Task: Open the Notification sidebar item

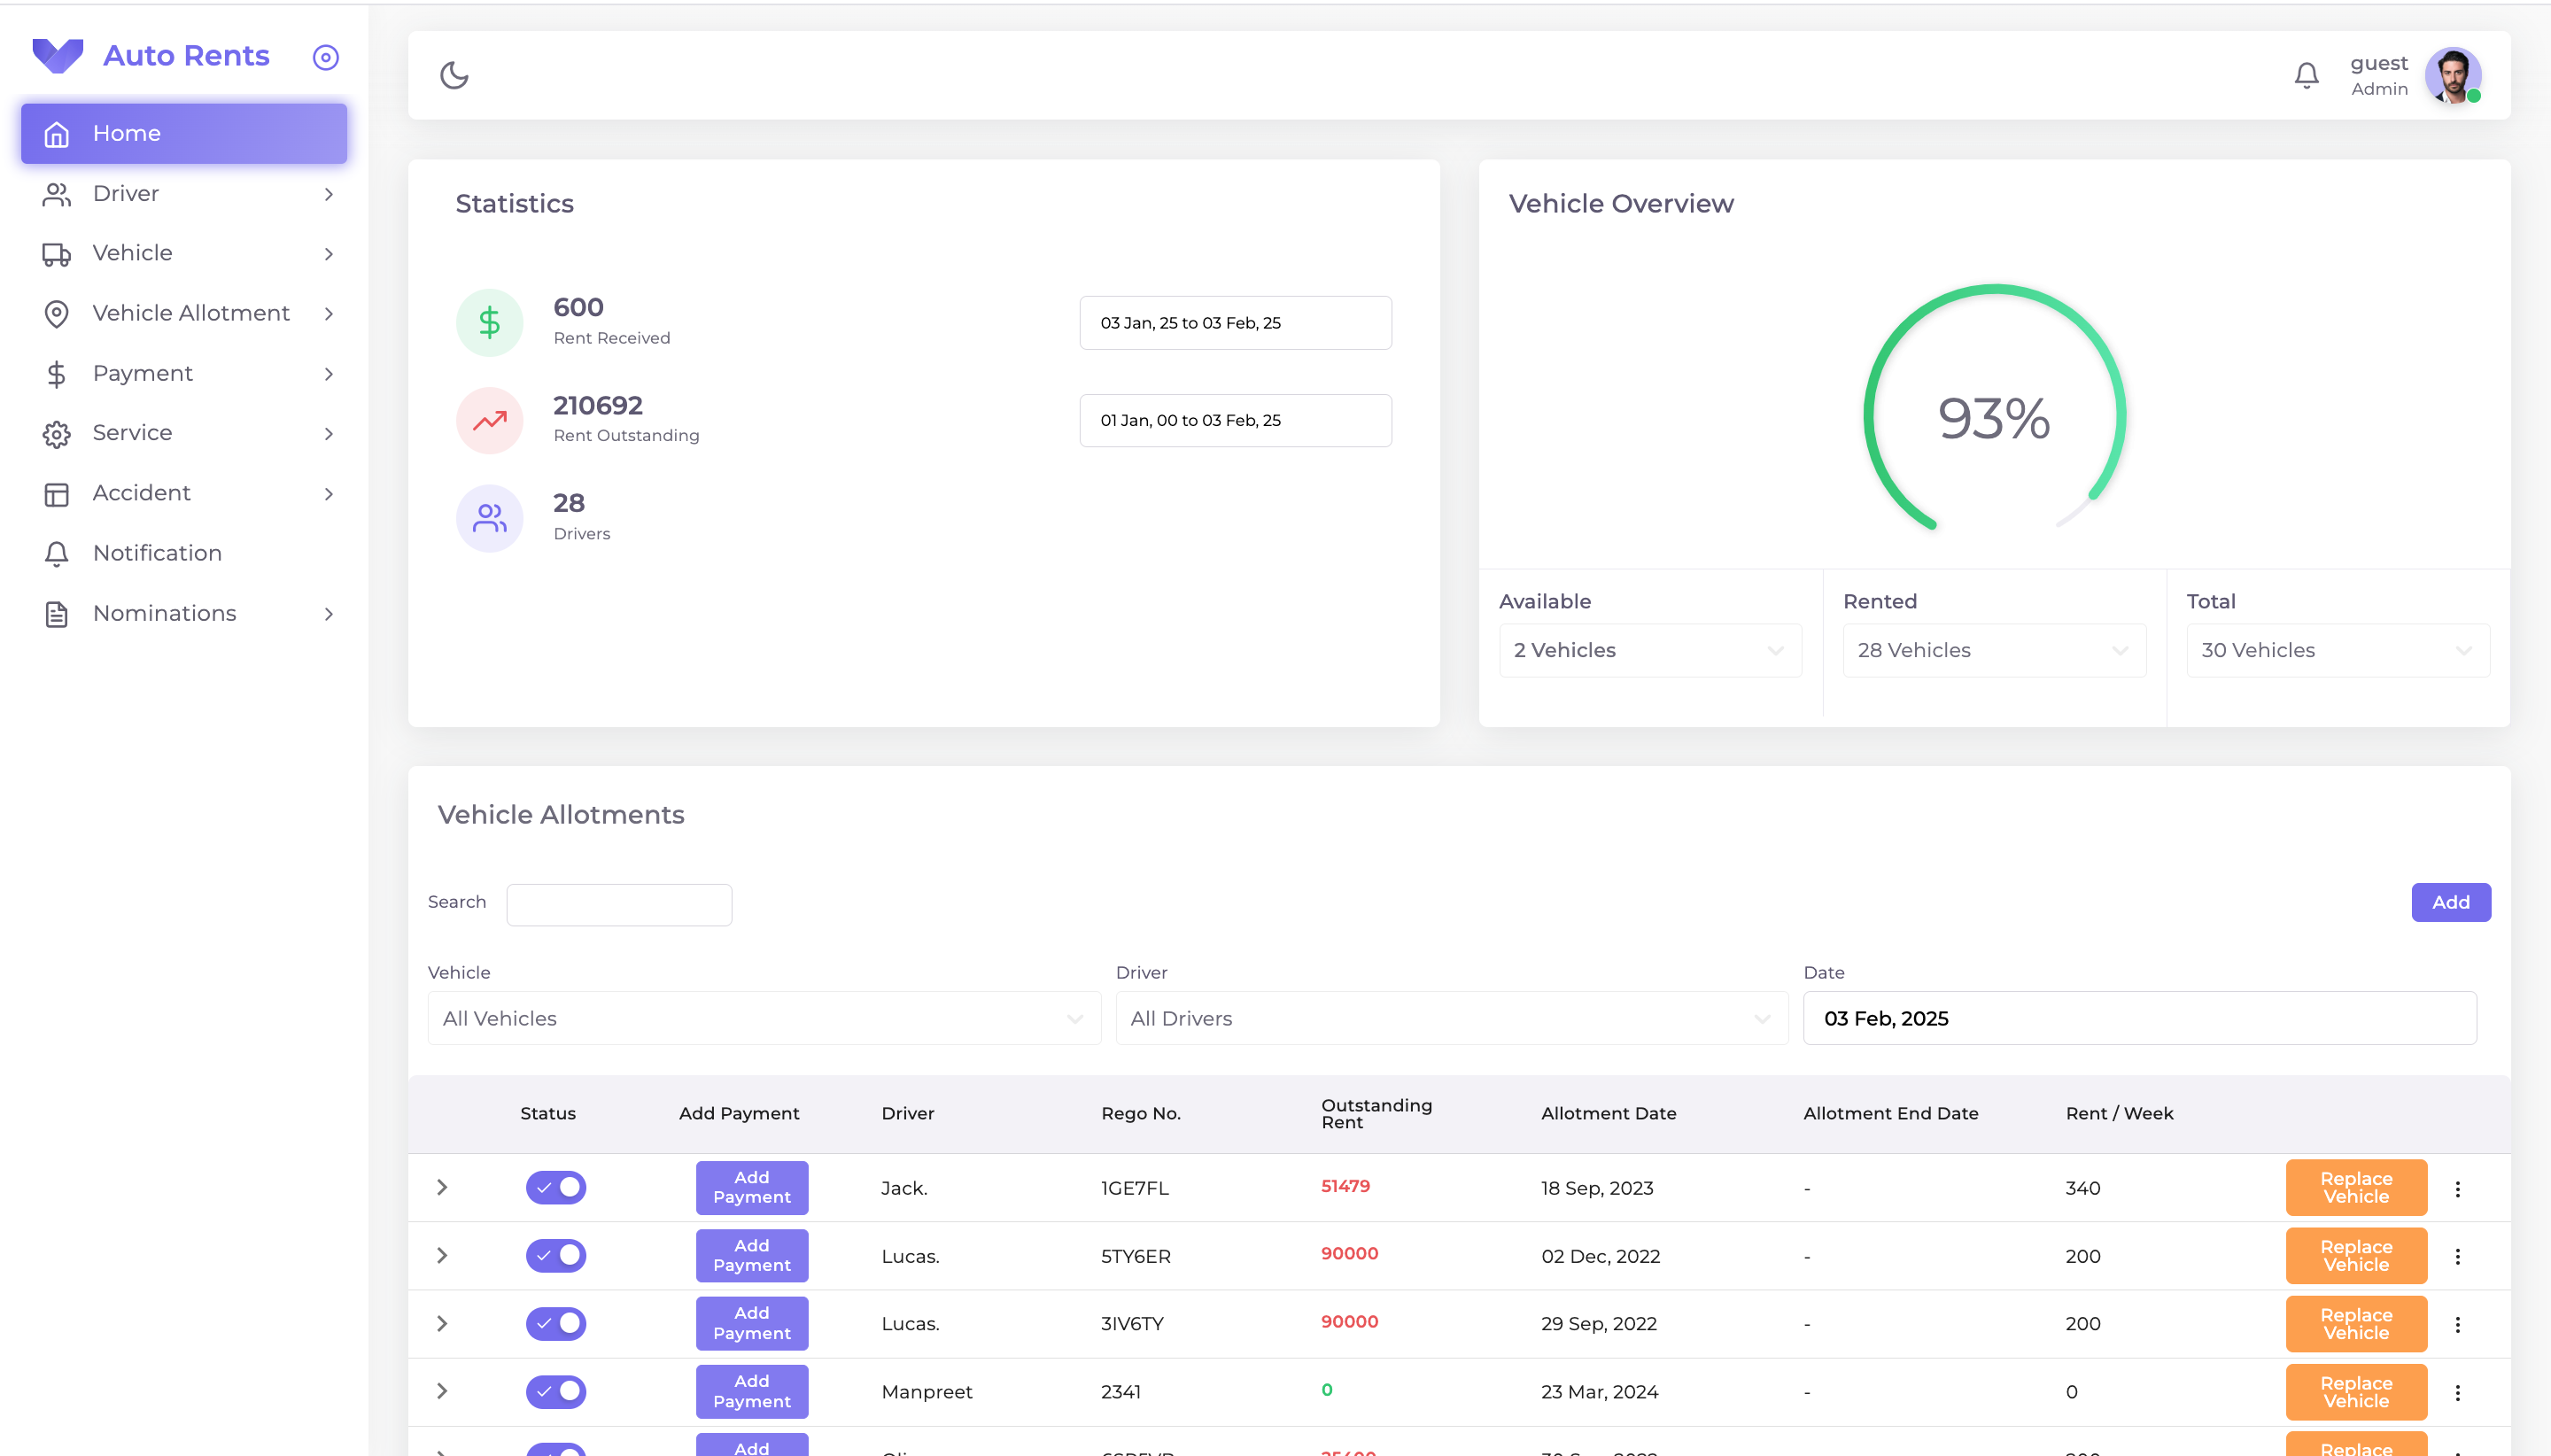Action: [157, 553]
